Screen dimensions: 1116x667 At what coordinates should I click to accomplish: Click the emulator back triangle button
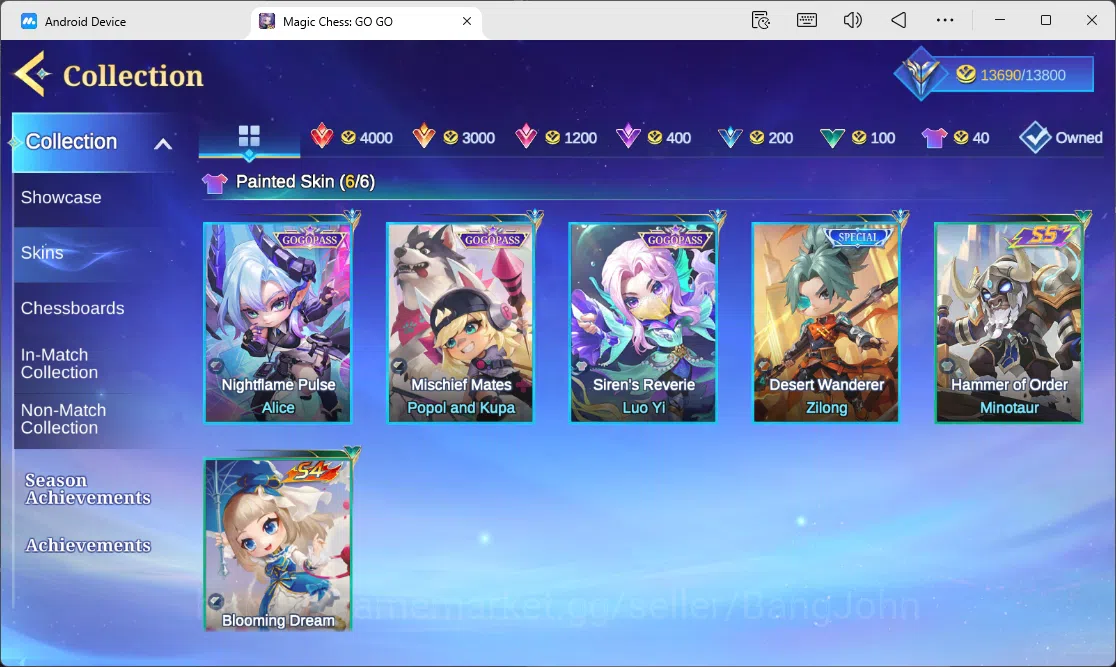click(899, 20)
